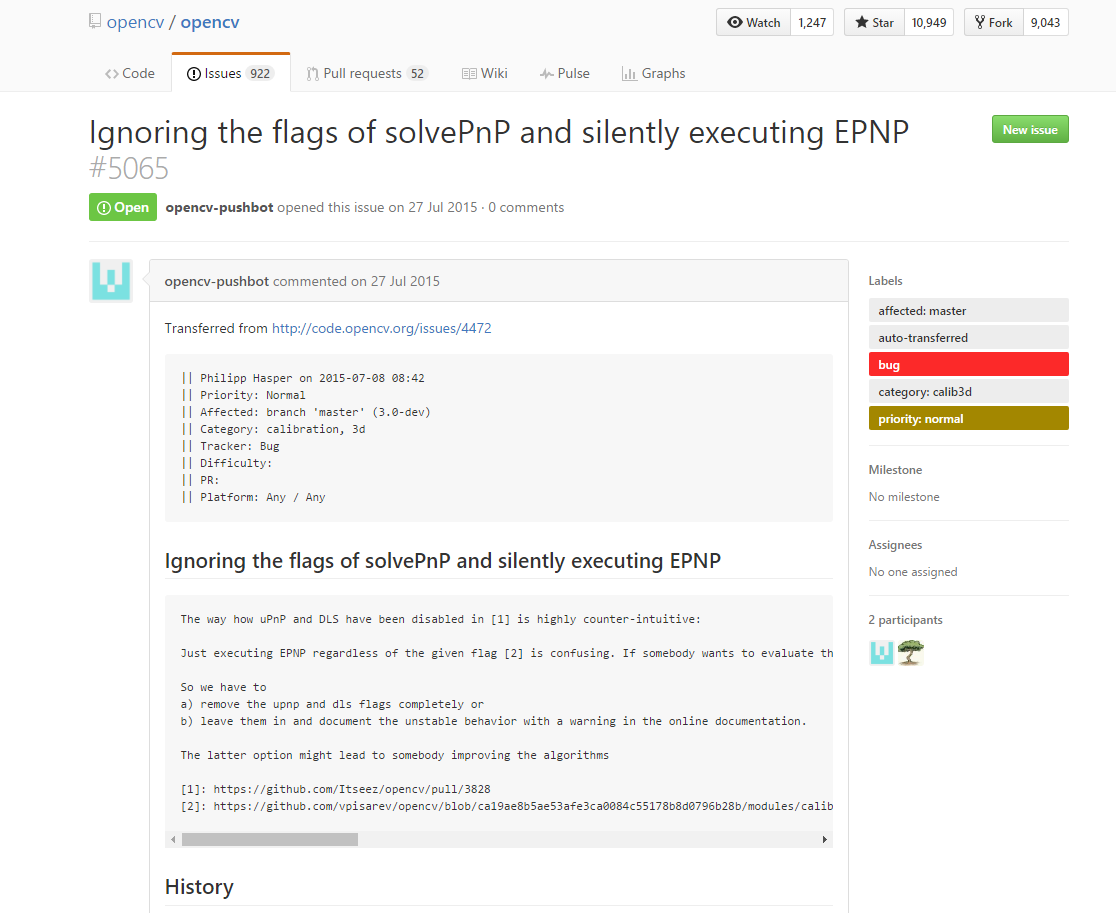Select the priority: normal label
The height and width of the screenshot is (913, 1116).
point(969,418)
